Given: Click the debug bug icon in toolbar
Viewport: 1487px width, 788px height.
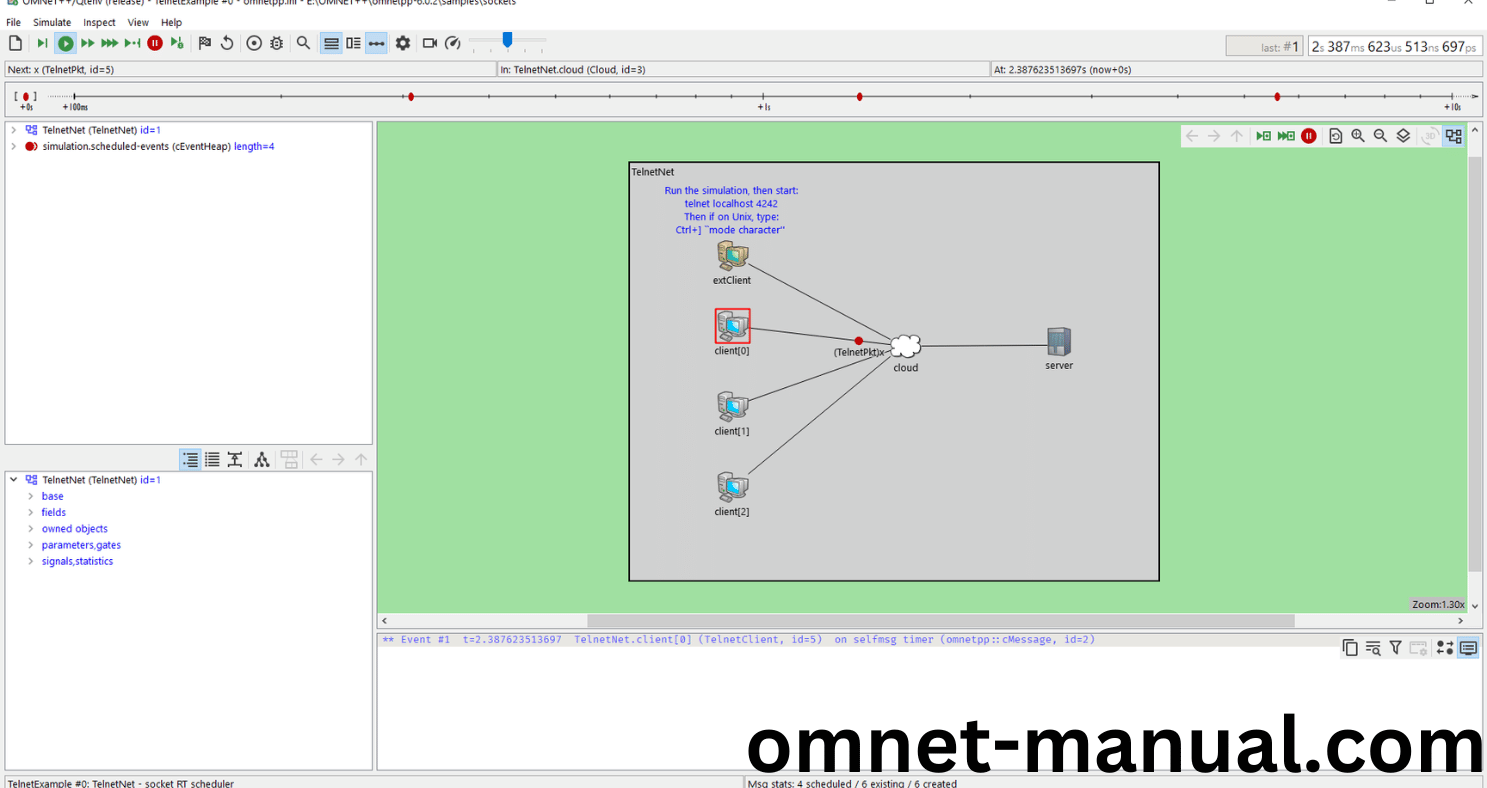Looking at the screenshot, I should tap(277, 43).
